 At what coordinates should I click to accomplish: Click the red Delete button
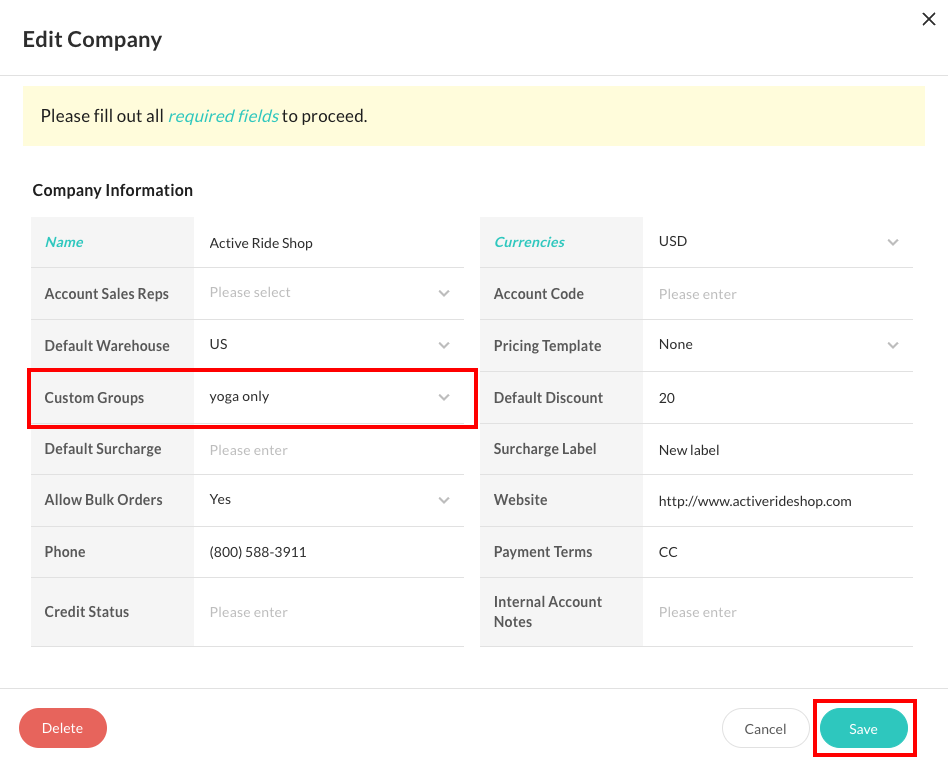(x=63, y=728)
